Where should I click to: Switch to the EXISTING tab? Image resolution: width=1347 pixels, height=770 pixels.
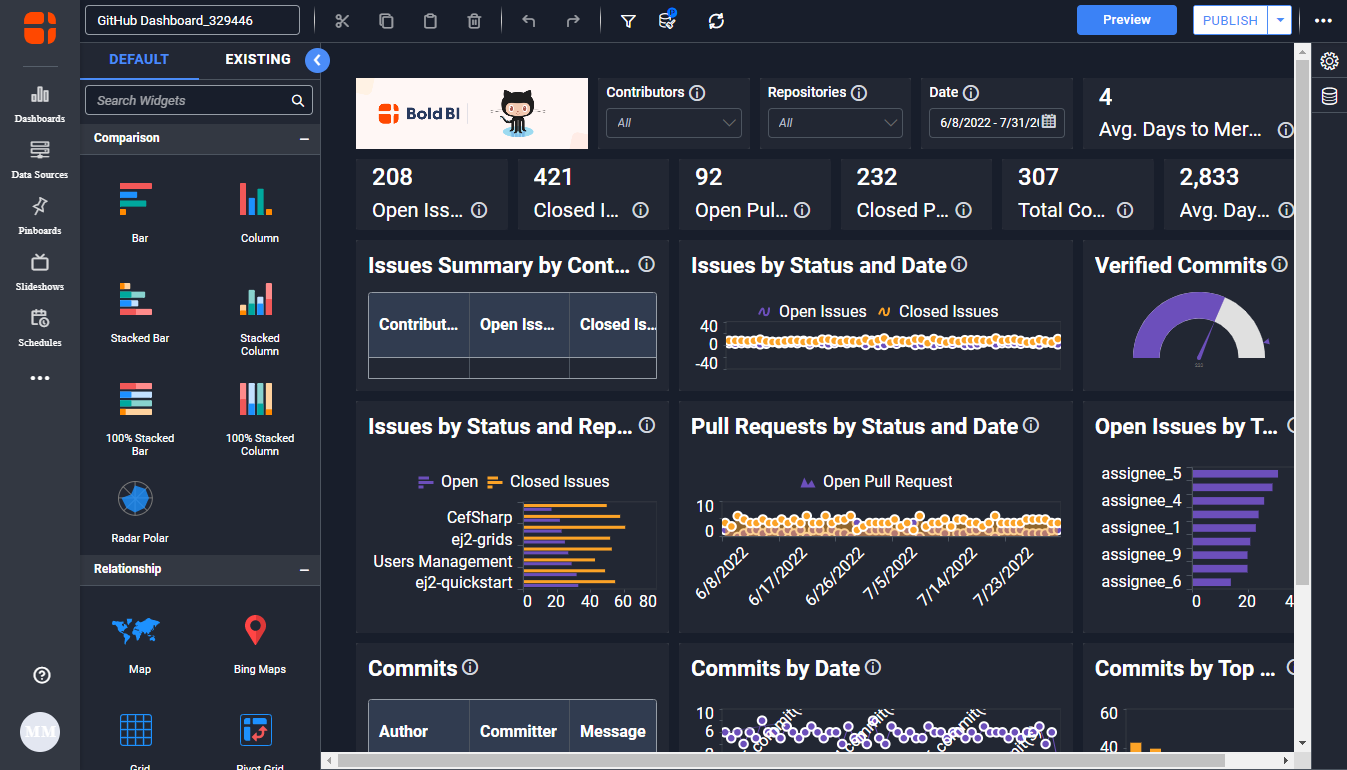pos(258,60)
